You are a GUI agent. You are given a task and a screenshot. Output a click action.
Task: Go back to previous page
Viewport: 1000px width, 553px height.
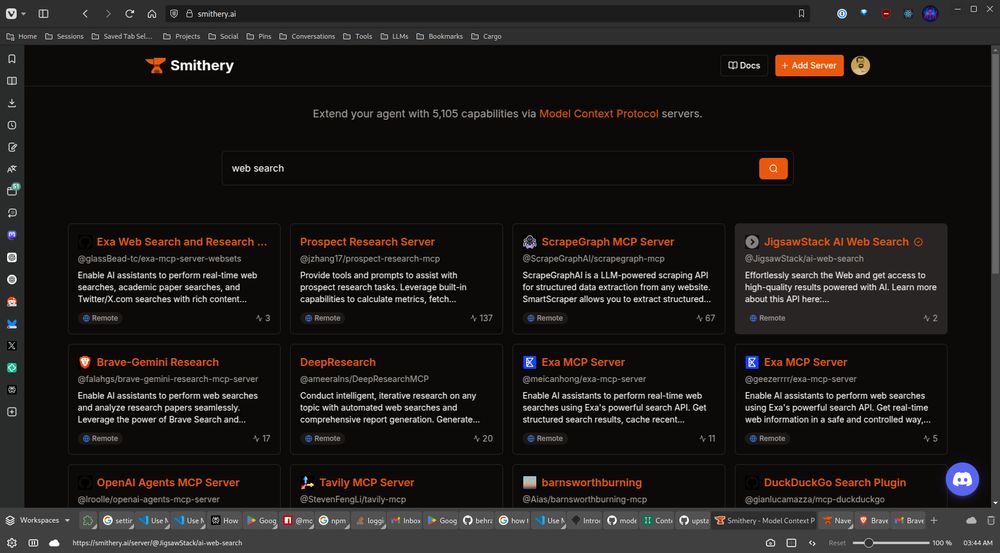click(x=85, y=13)
